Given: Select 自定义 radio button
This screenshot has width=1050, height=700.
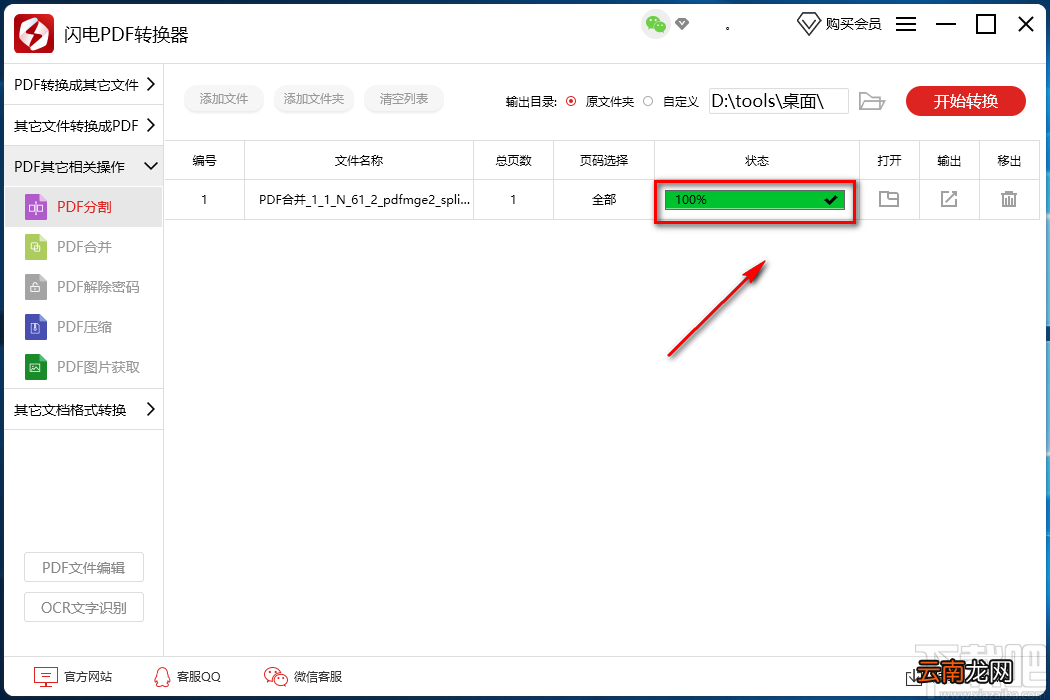Looking at the screenshot, I should (x=648, y=101).
